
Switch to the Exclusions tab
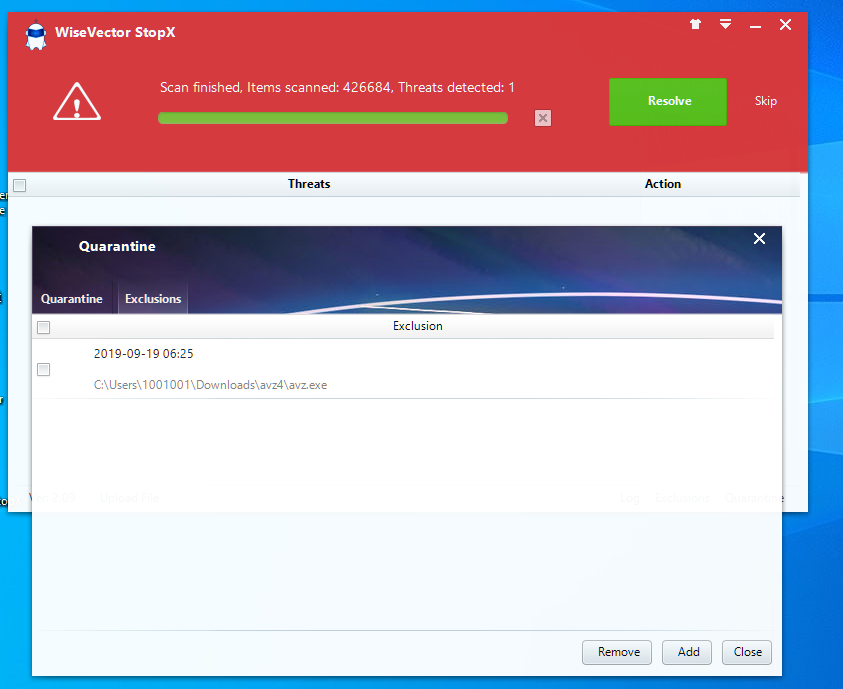153,298
